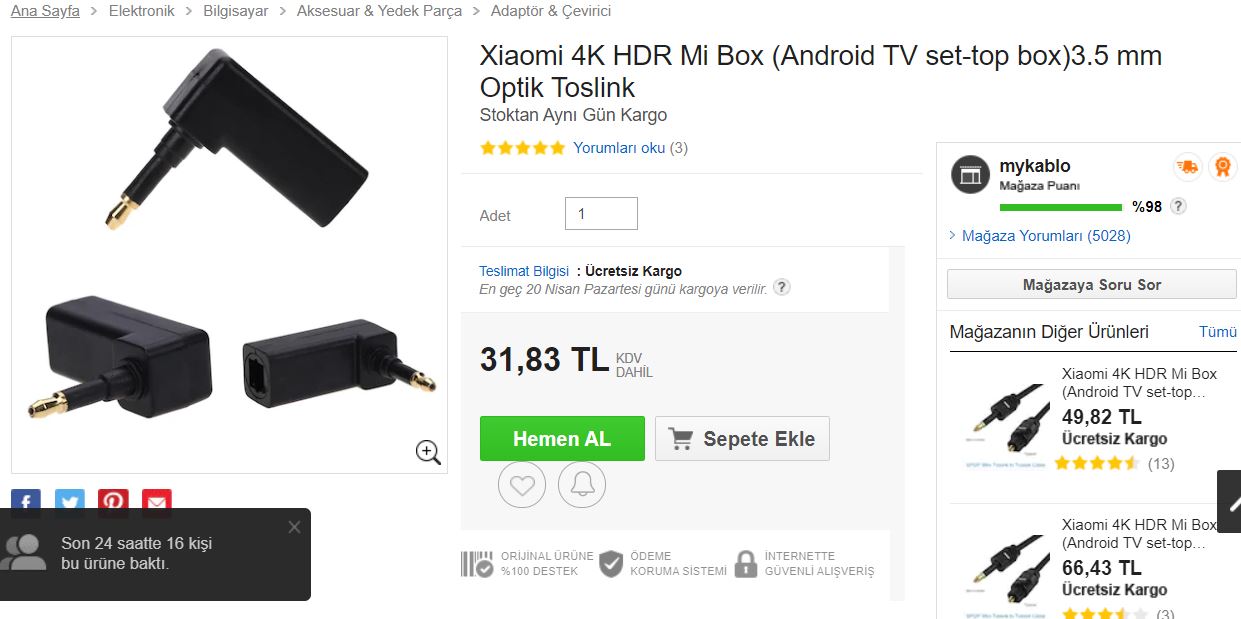Open the mykablo store avatar icon
The width and height of the screenshot is (1241, 619).
pyautogui.click(x=969, y=174)
